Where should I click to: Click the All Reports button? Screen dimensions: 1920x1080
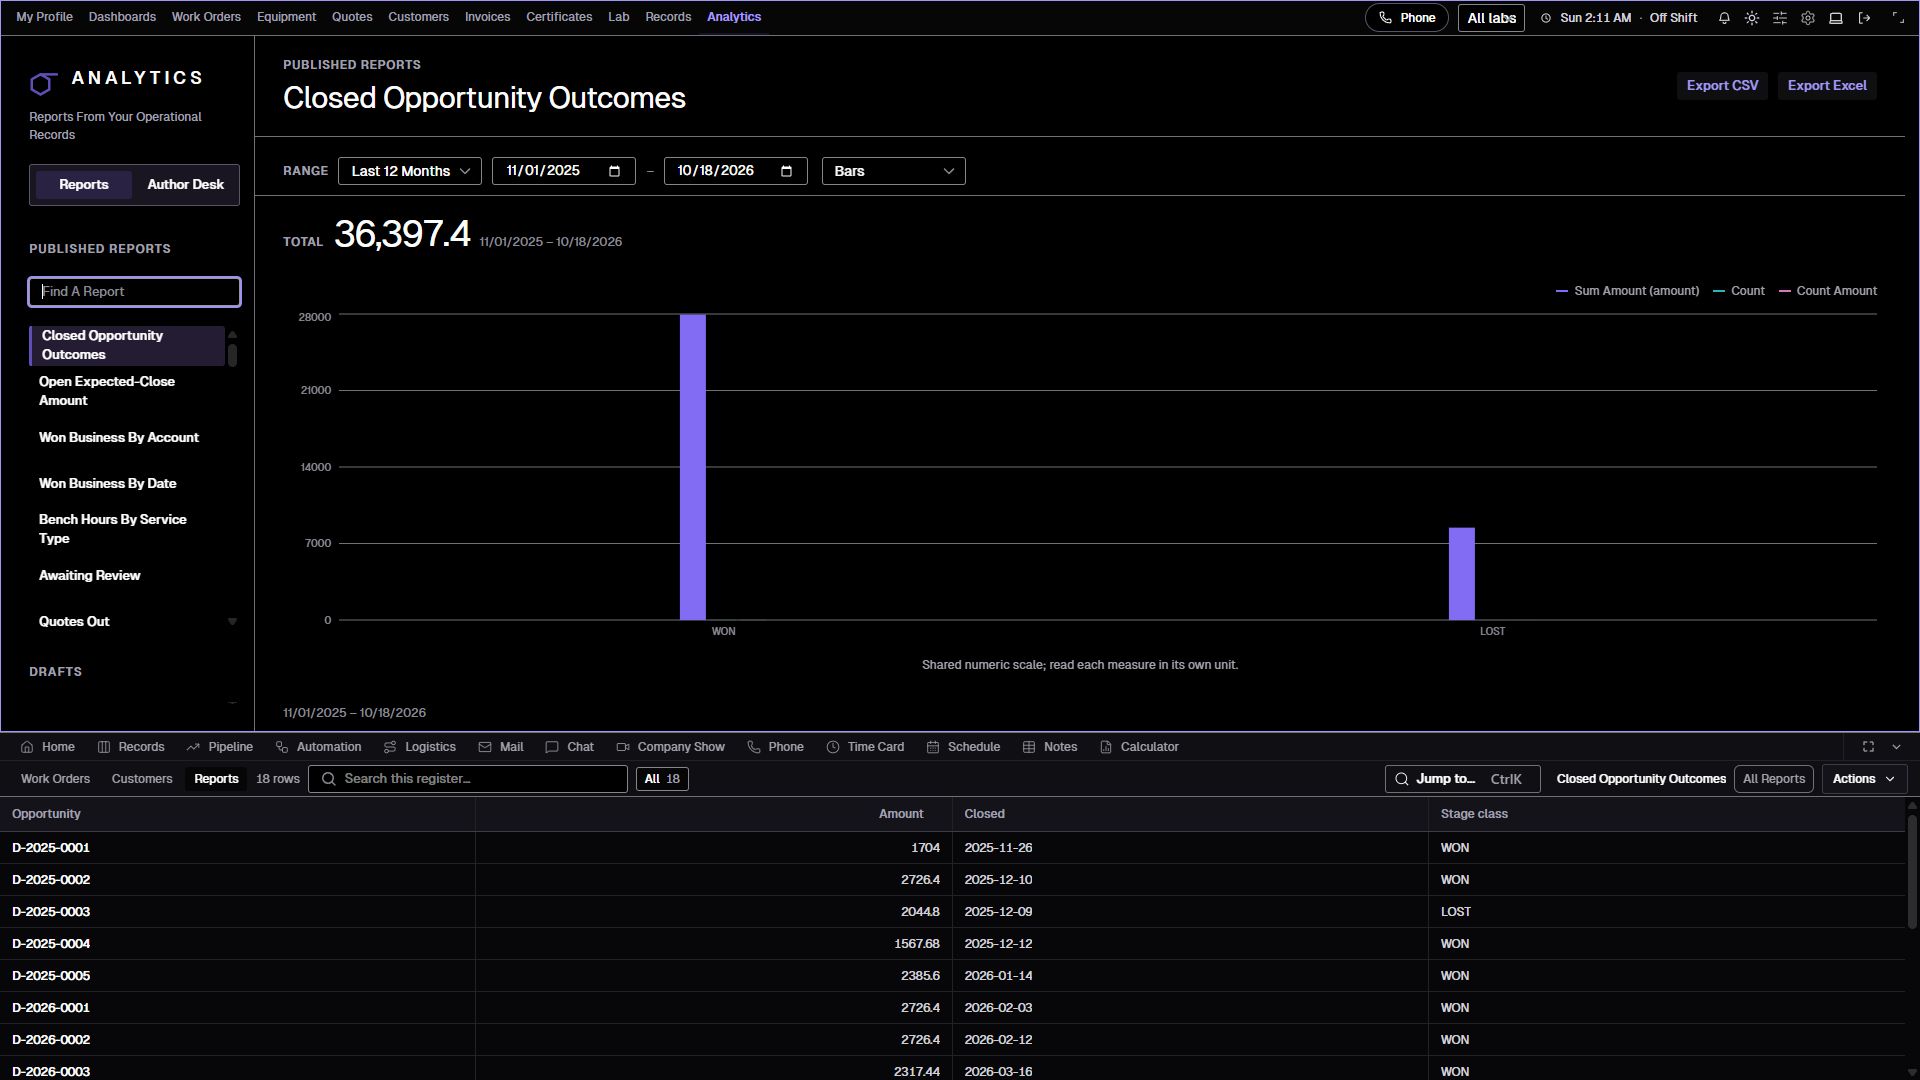[1773, 779]
